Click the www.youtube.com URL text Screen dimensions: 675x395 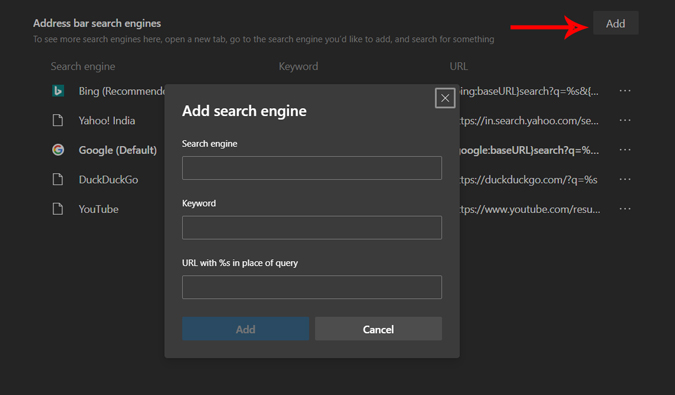pyautogui.click(x=530, y=210)
